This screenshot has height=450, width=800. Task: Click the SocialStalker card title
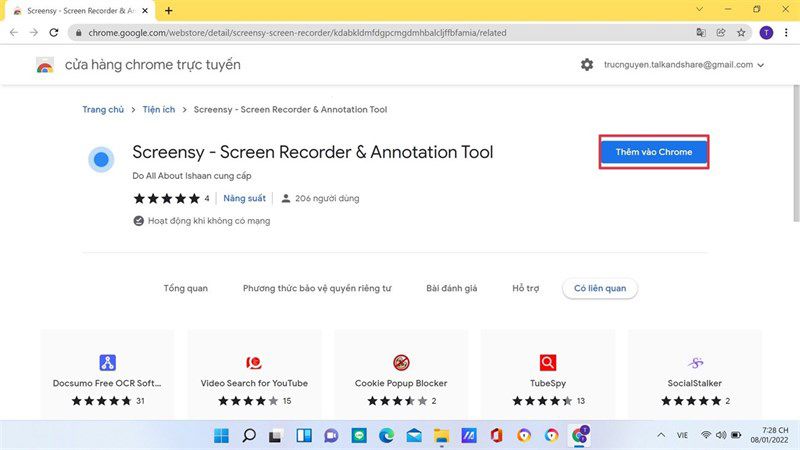click(694, 383)
